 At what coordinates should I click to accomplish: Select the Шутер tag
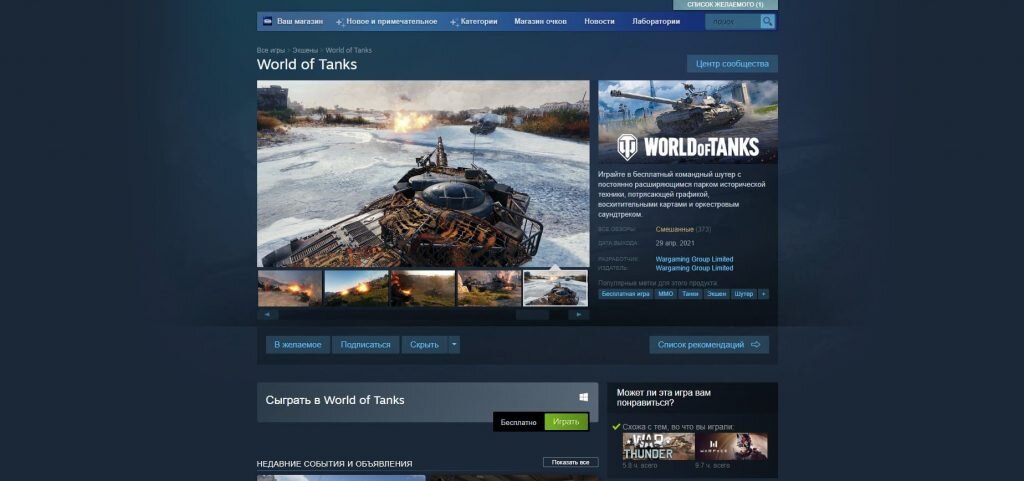(744, 294)
